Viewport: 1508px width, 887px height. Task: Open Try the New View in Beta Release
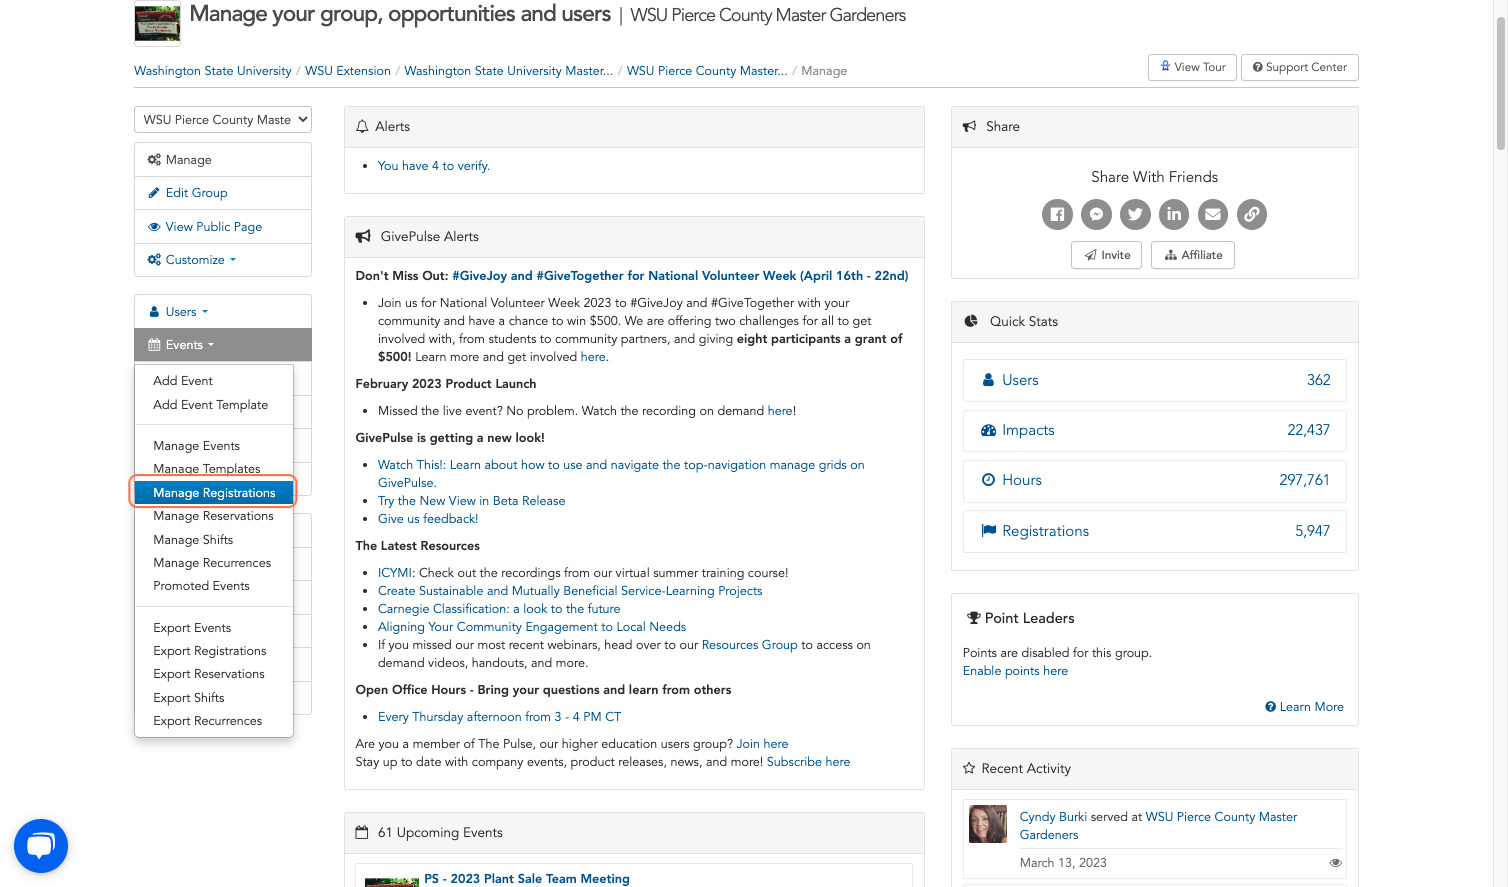click(x=472, y=501)
